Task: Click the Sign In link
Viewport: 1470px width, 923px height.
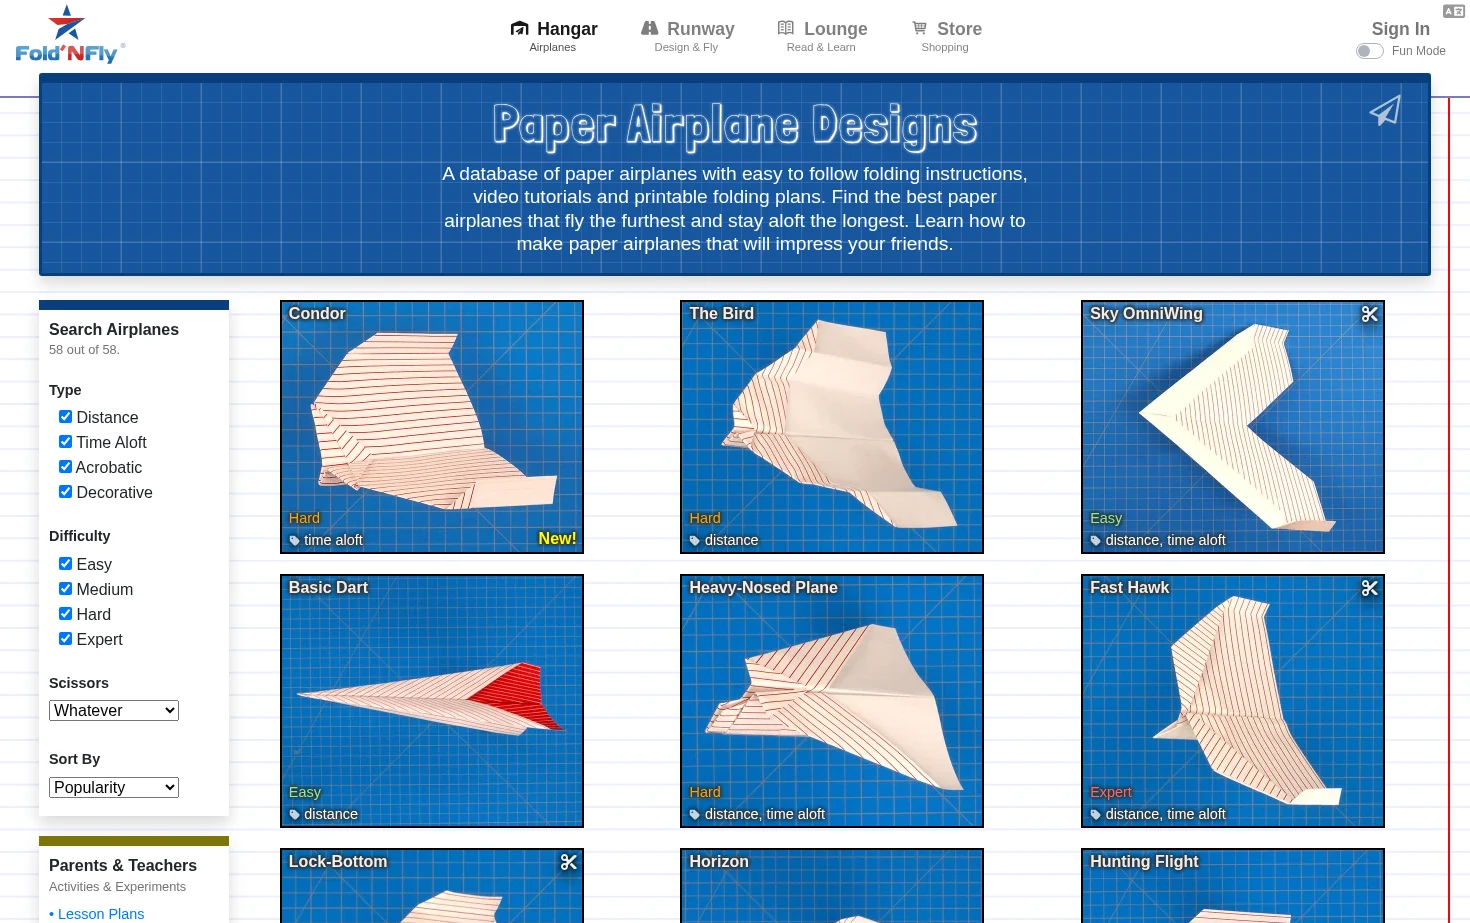Action: (x=1400, y=29)
